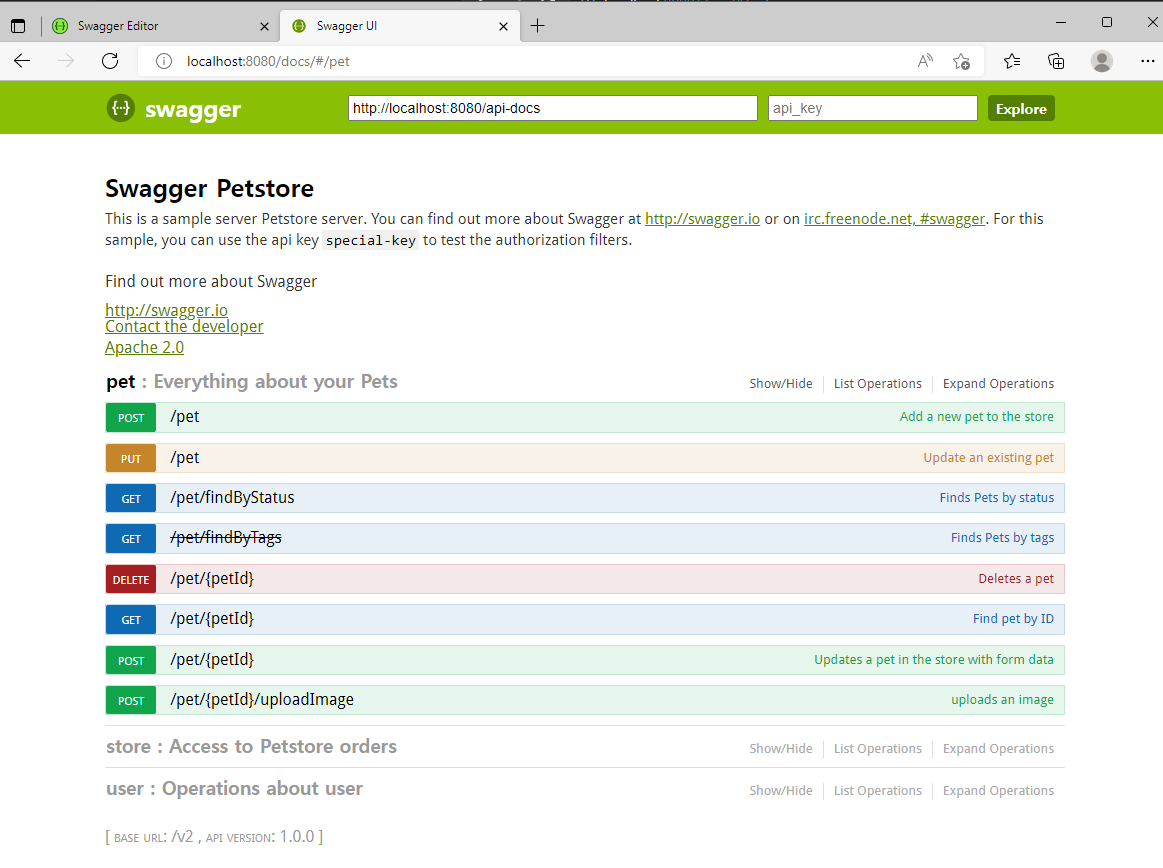Open the http://swagger.io link under Find out more

pyautogui.click(x=166, y=310)
